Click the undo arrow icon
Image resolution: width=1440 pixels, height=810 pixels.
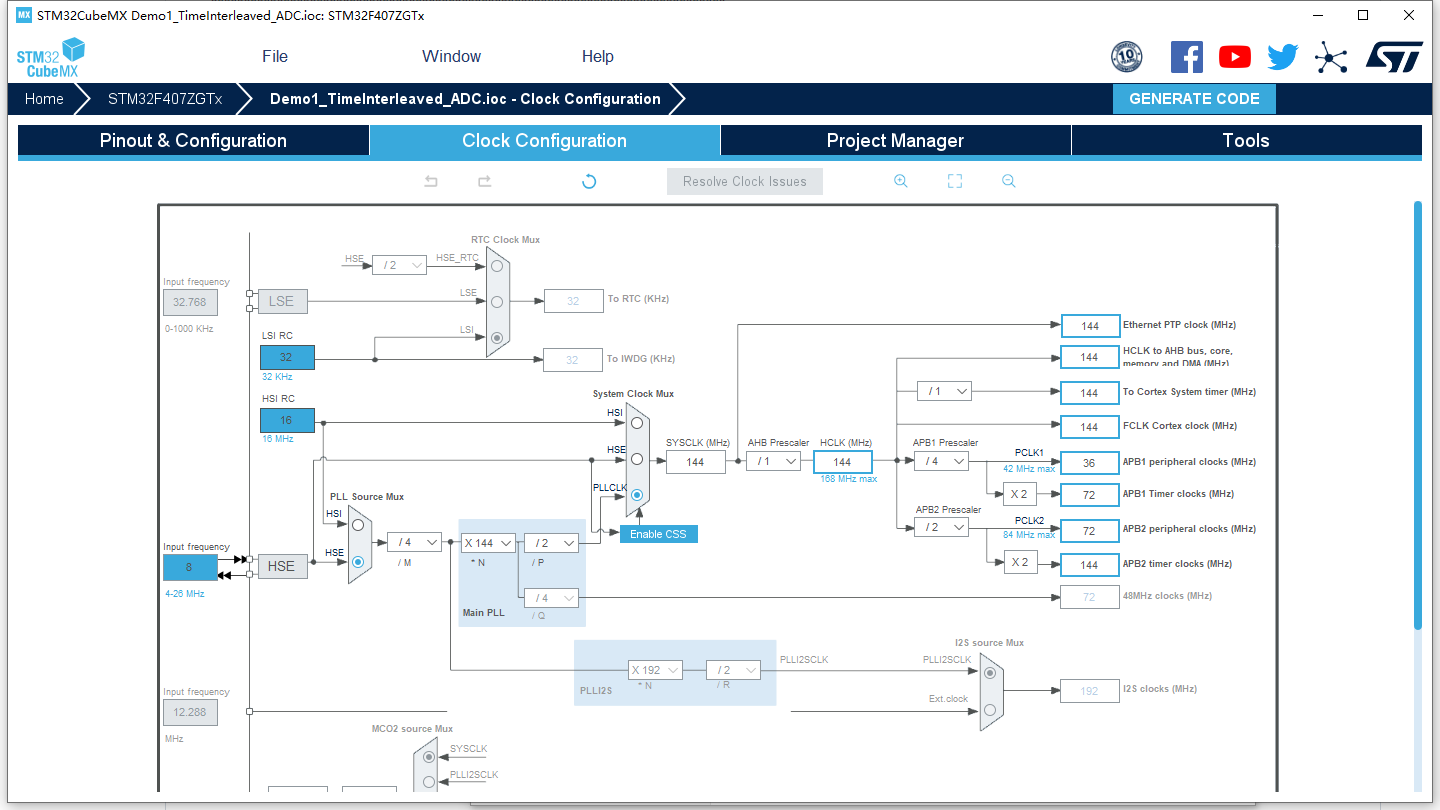(x=431, y=181)
